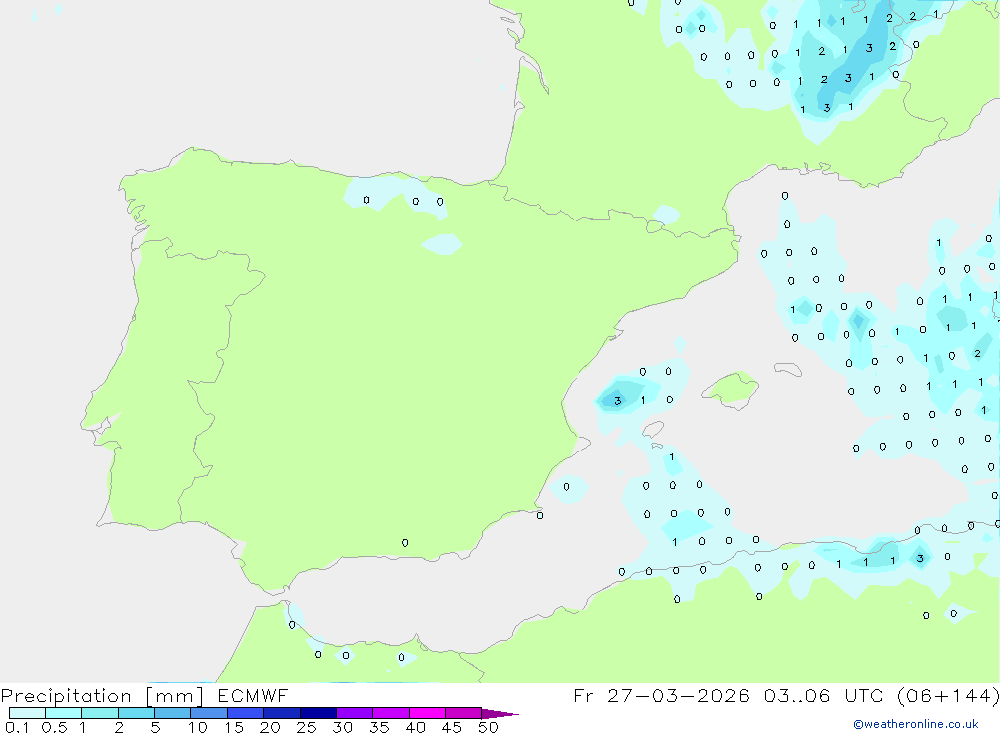Pick the 0.5–1 mm legend swatch
This screenshot has width=1000, height=733.
(64, 713)
